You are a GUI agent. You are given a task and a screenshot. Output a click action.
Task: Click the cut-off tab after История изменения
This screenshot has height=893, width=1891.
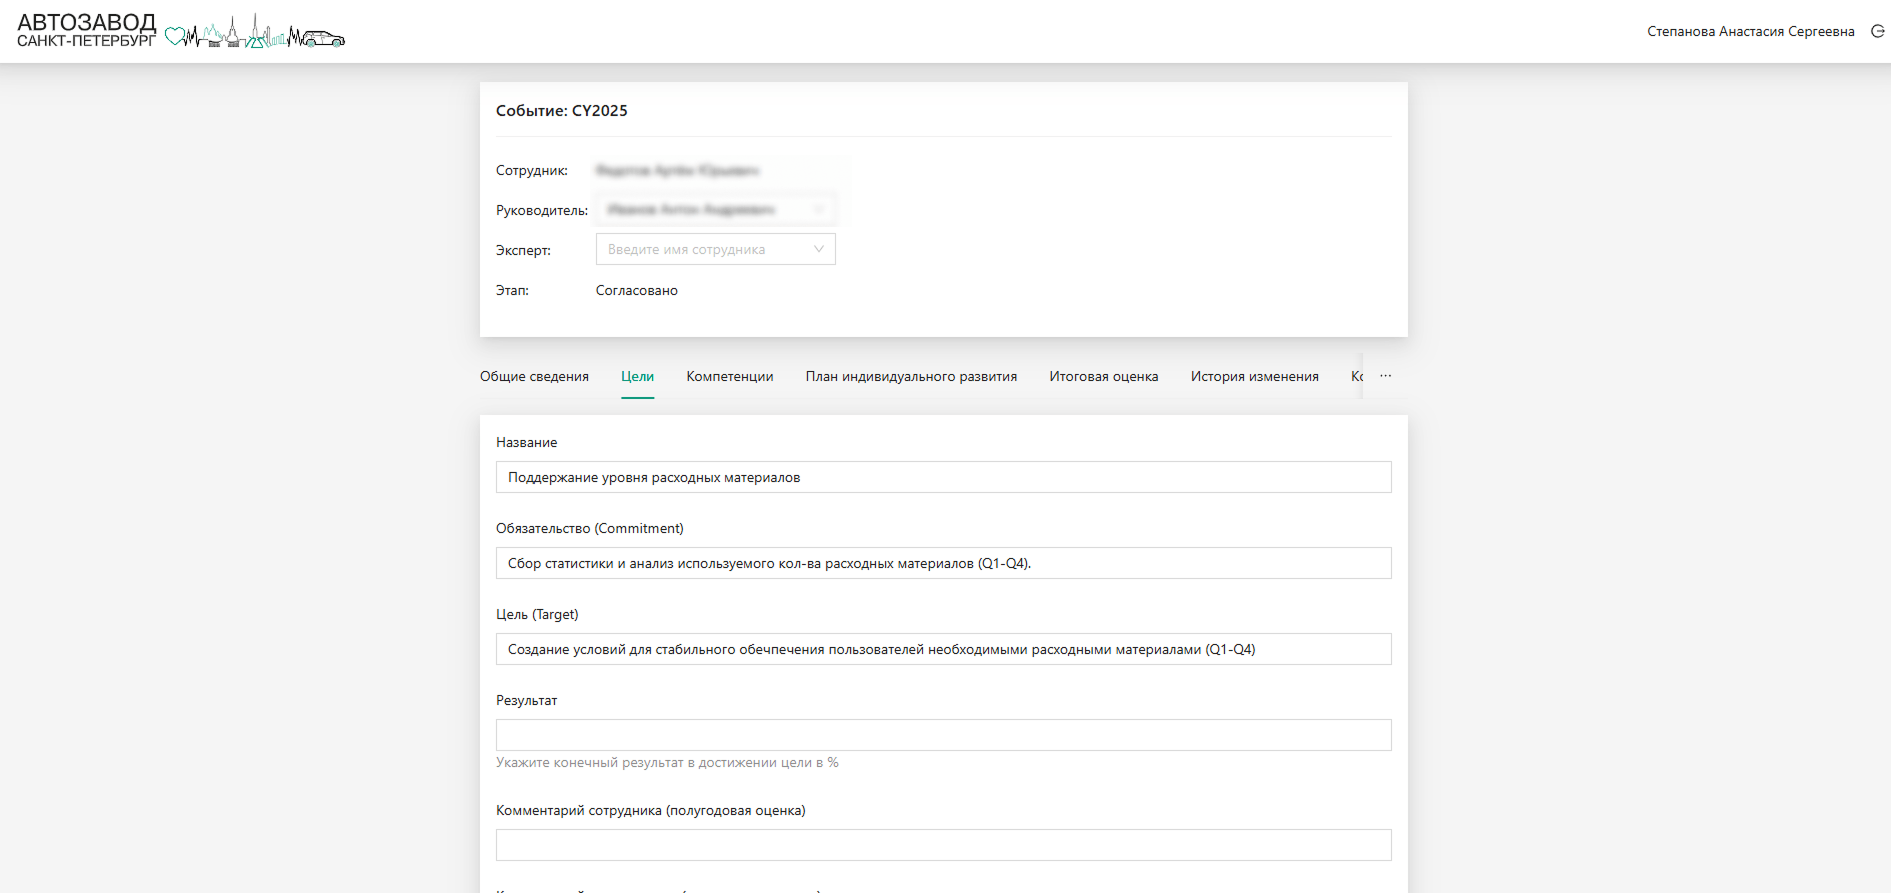pos(1356,377)
